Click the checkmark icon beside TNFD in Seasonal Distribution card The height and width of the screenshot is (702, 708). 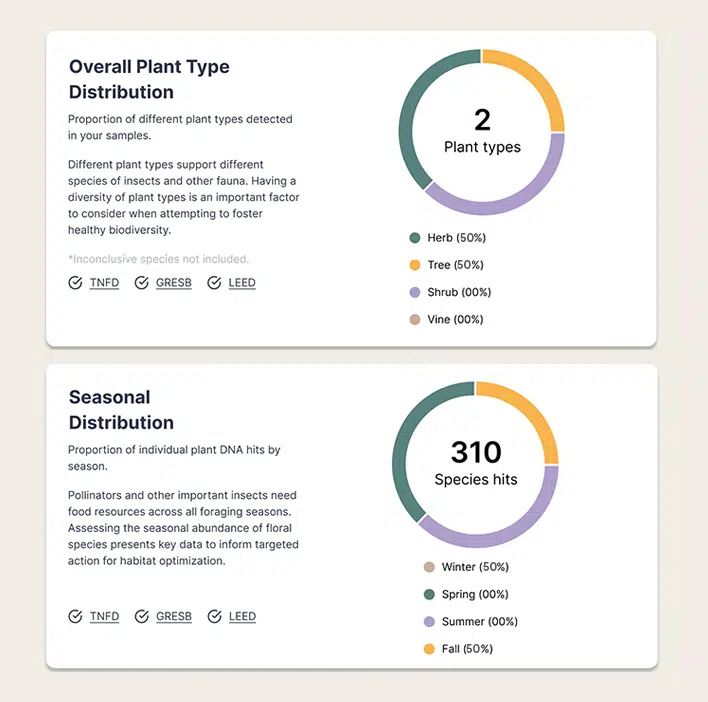[75, 616]
